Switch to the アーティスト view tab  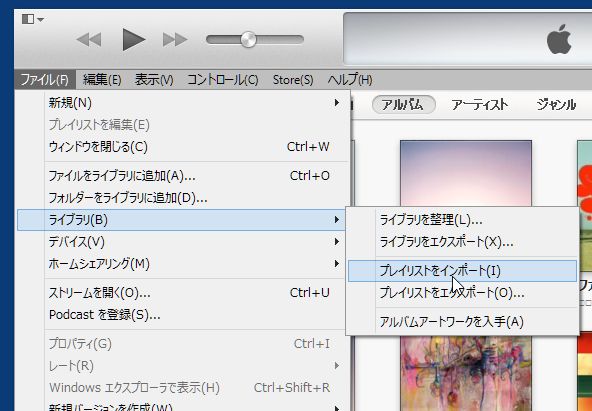pos(479,105)
